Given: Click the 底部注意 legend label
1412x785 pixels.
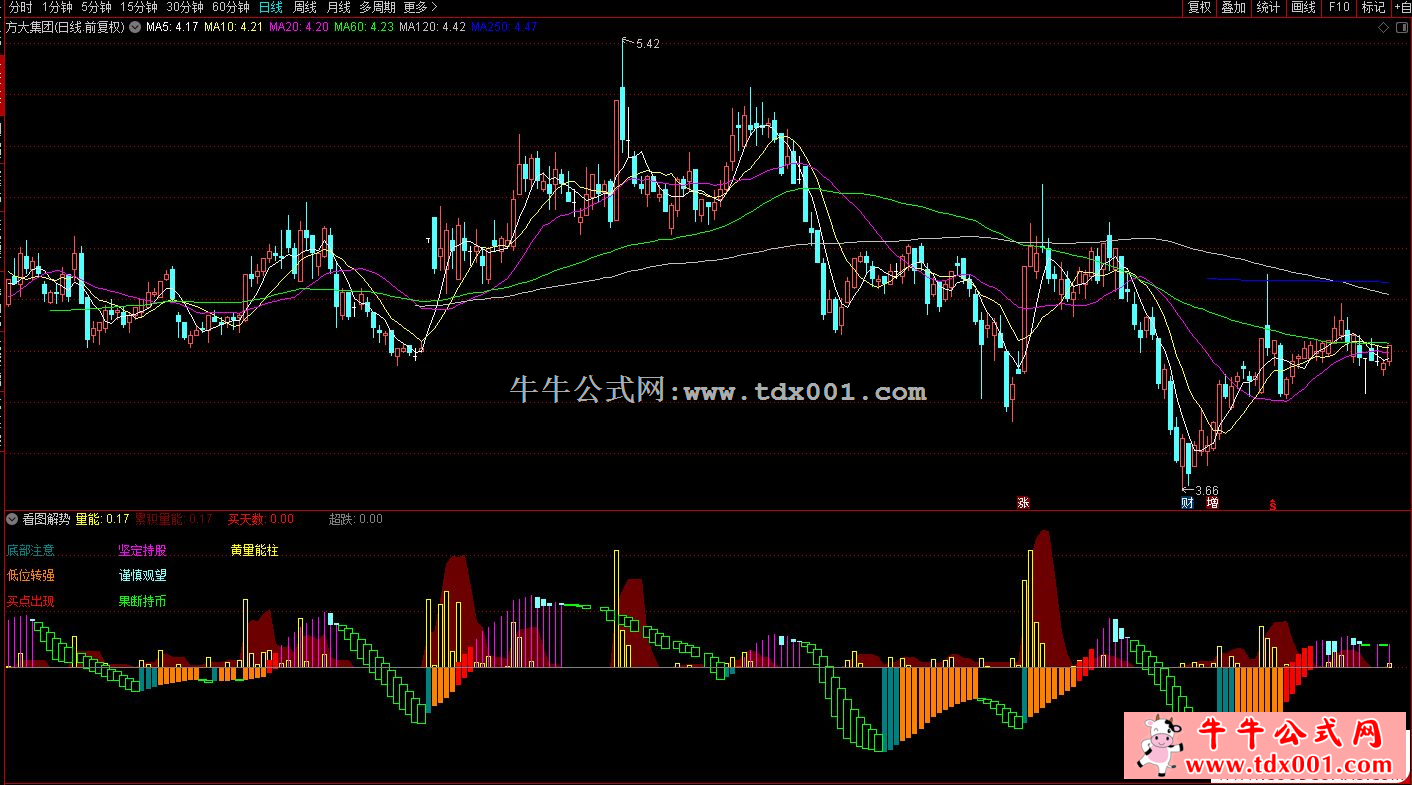Looking at the screenshot, I should (31, 550).
